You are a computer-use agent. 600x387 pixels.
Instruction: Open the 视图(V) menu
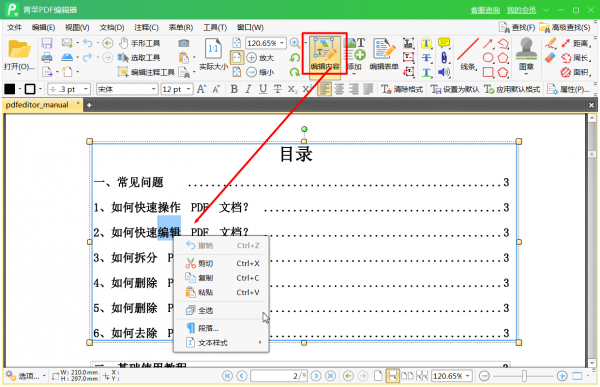77,28
